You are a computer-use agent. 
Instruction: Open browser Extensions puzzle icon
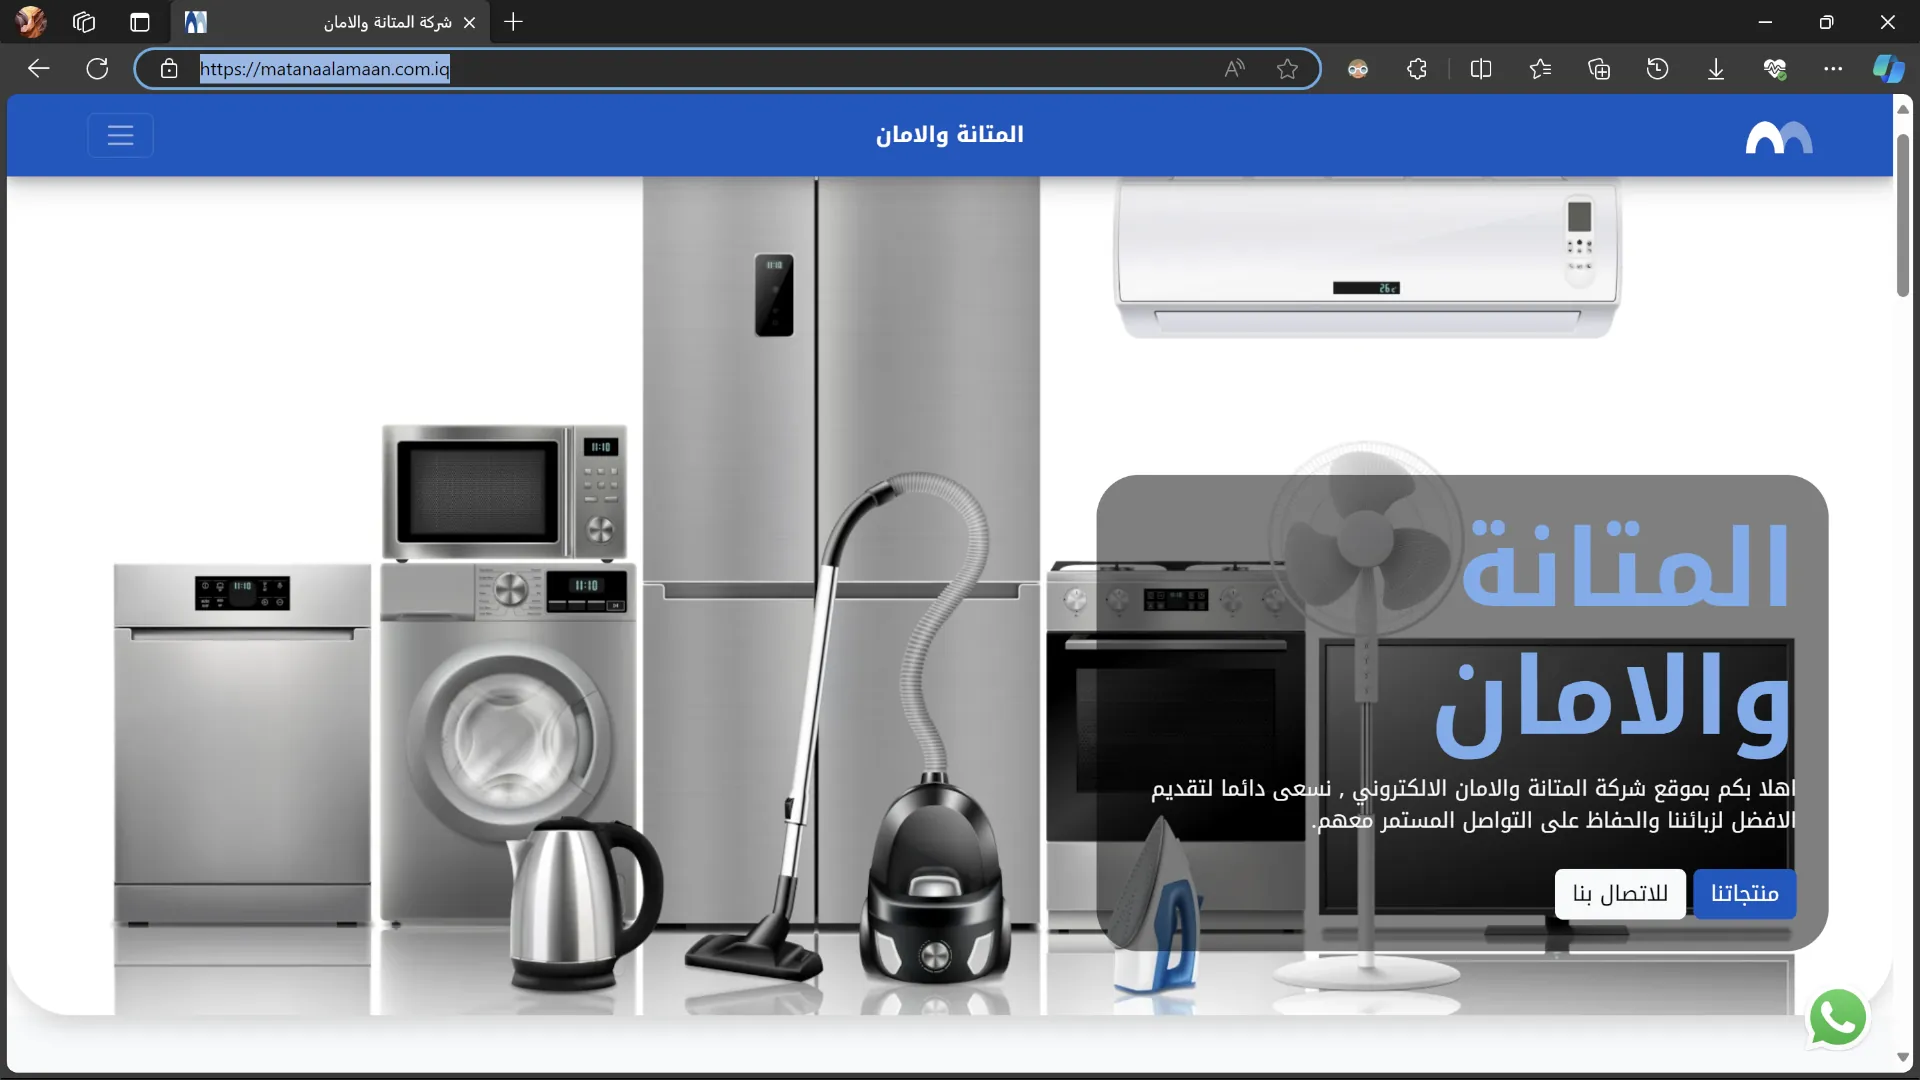coord(1416,69)
